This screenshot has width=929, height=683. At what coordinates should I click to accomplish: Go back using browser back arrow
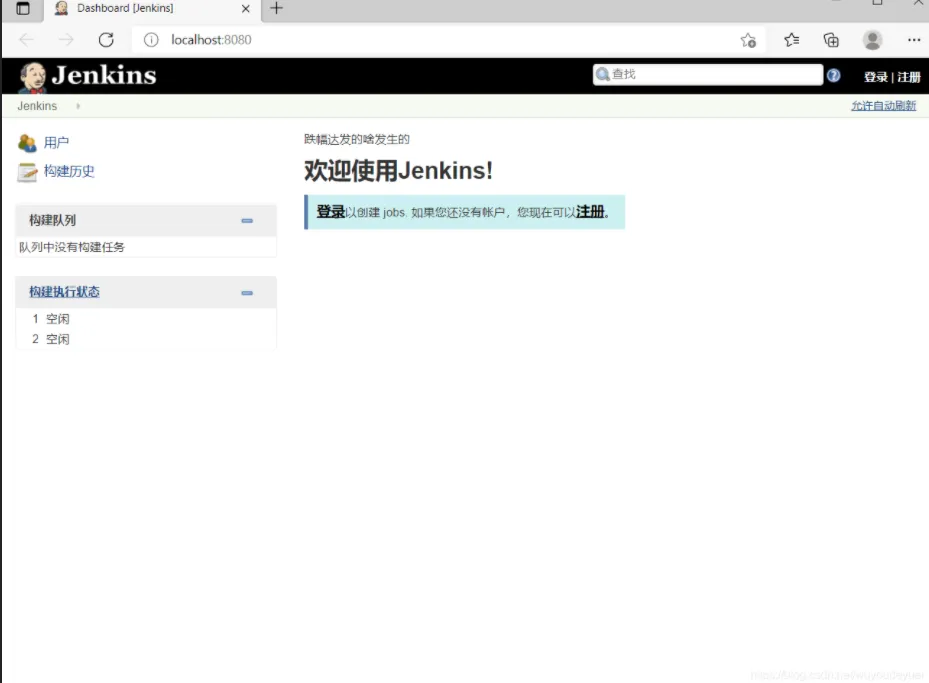pyautogui.click(x=27, y=40)
